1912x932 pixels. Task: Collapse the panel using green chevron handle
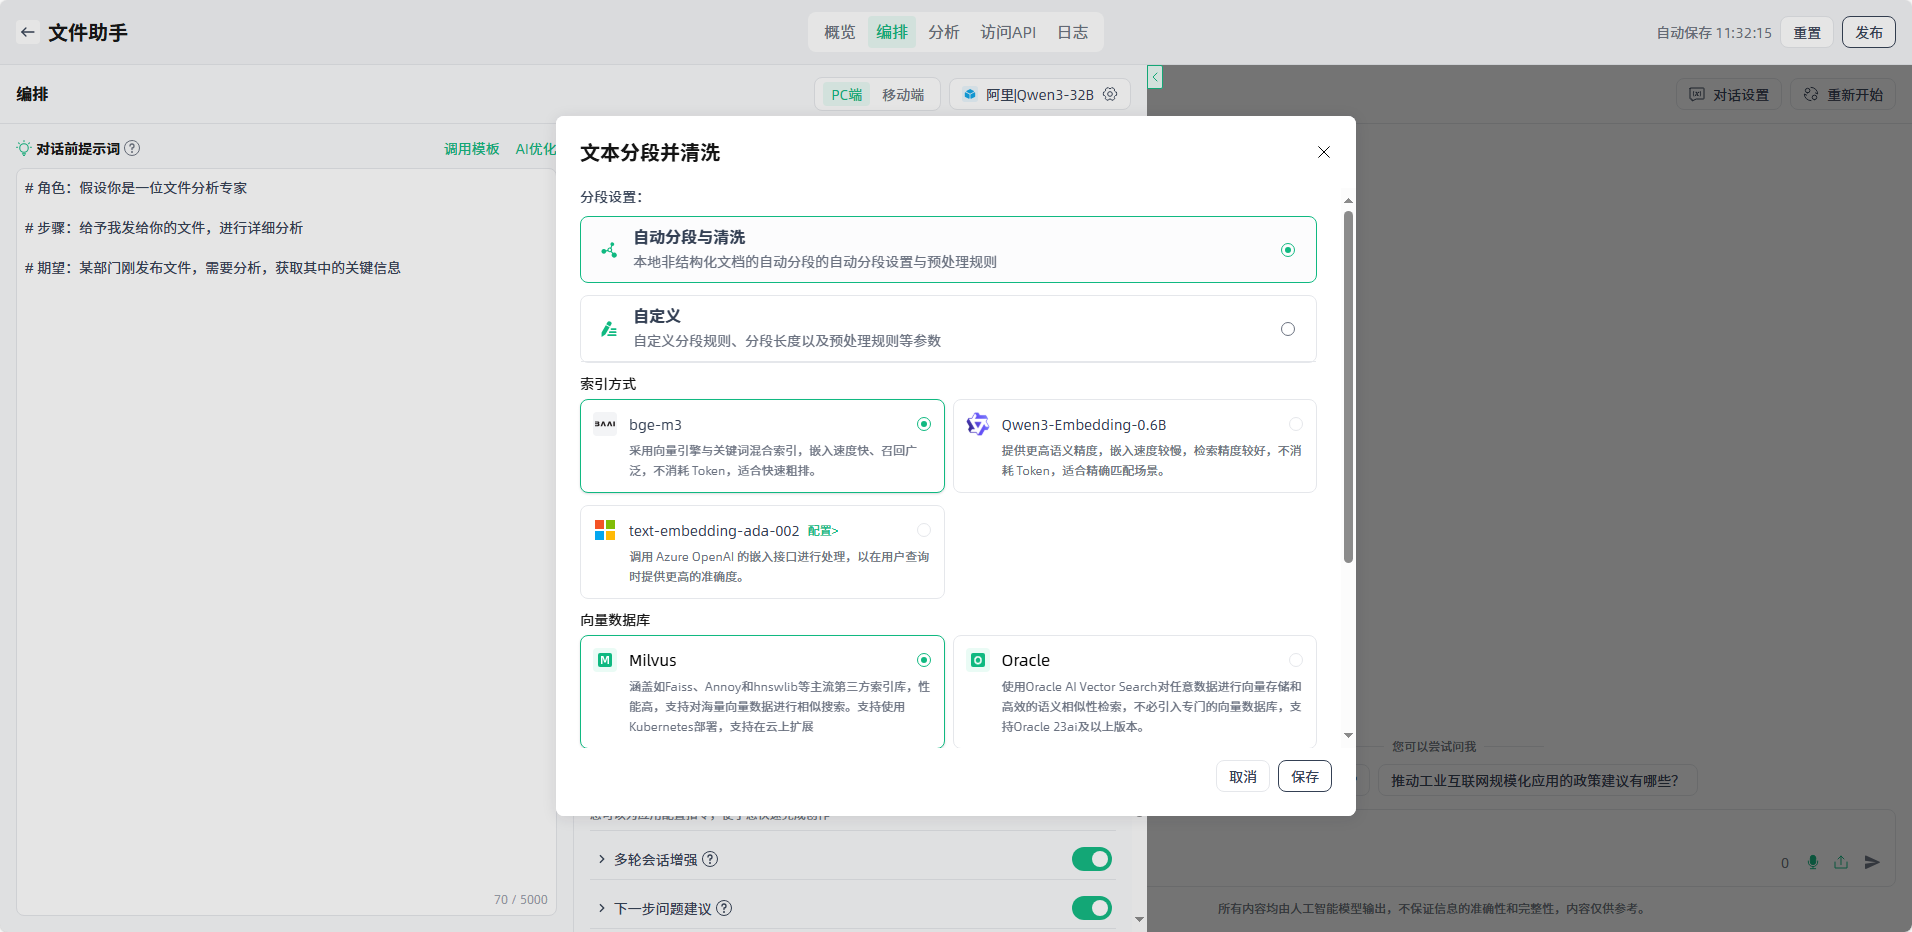1155,77
